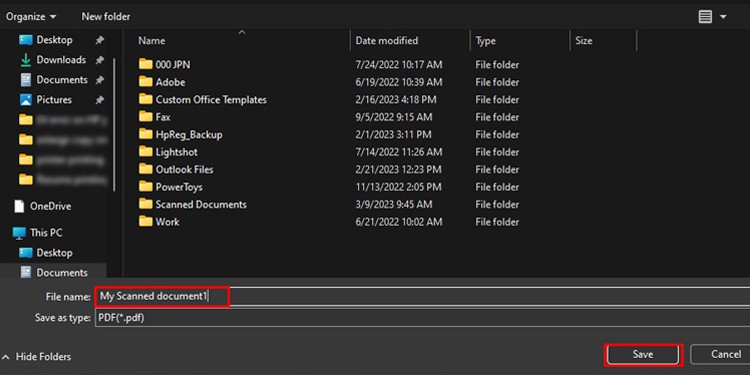Click the Cancel button

[720, 355]
